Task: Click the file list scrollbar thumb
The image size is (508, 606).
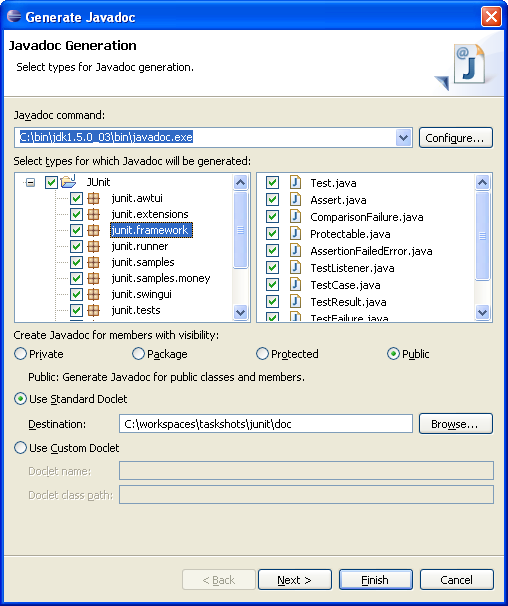Action: pos(482,235)
